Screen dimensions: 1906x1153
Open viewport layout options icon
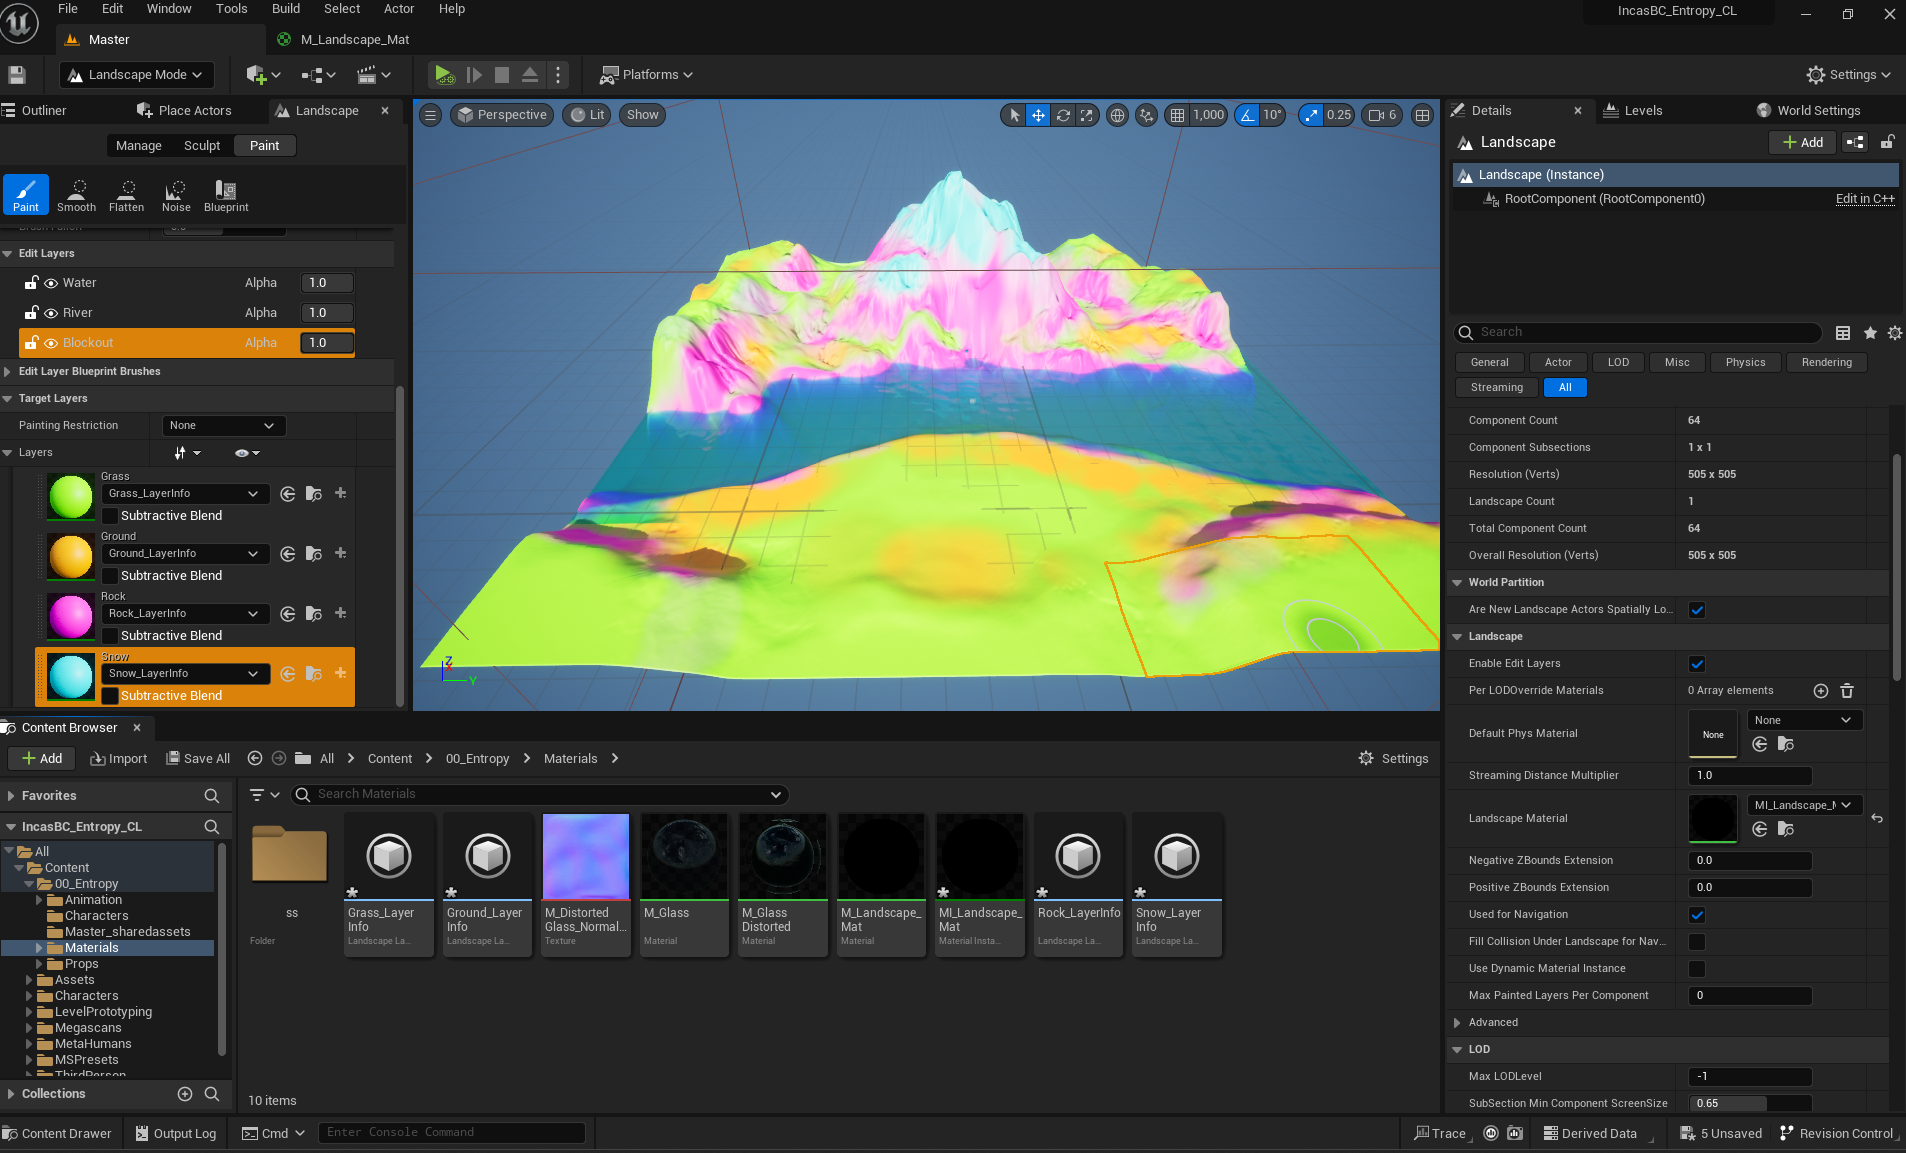coord(1422,115)
